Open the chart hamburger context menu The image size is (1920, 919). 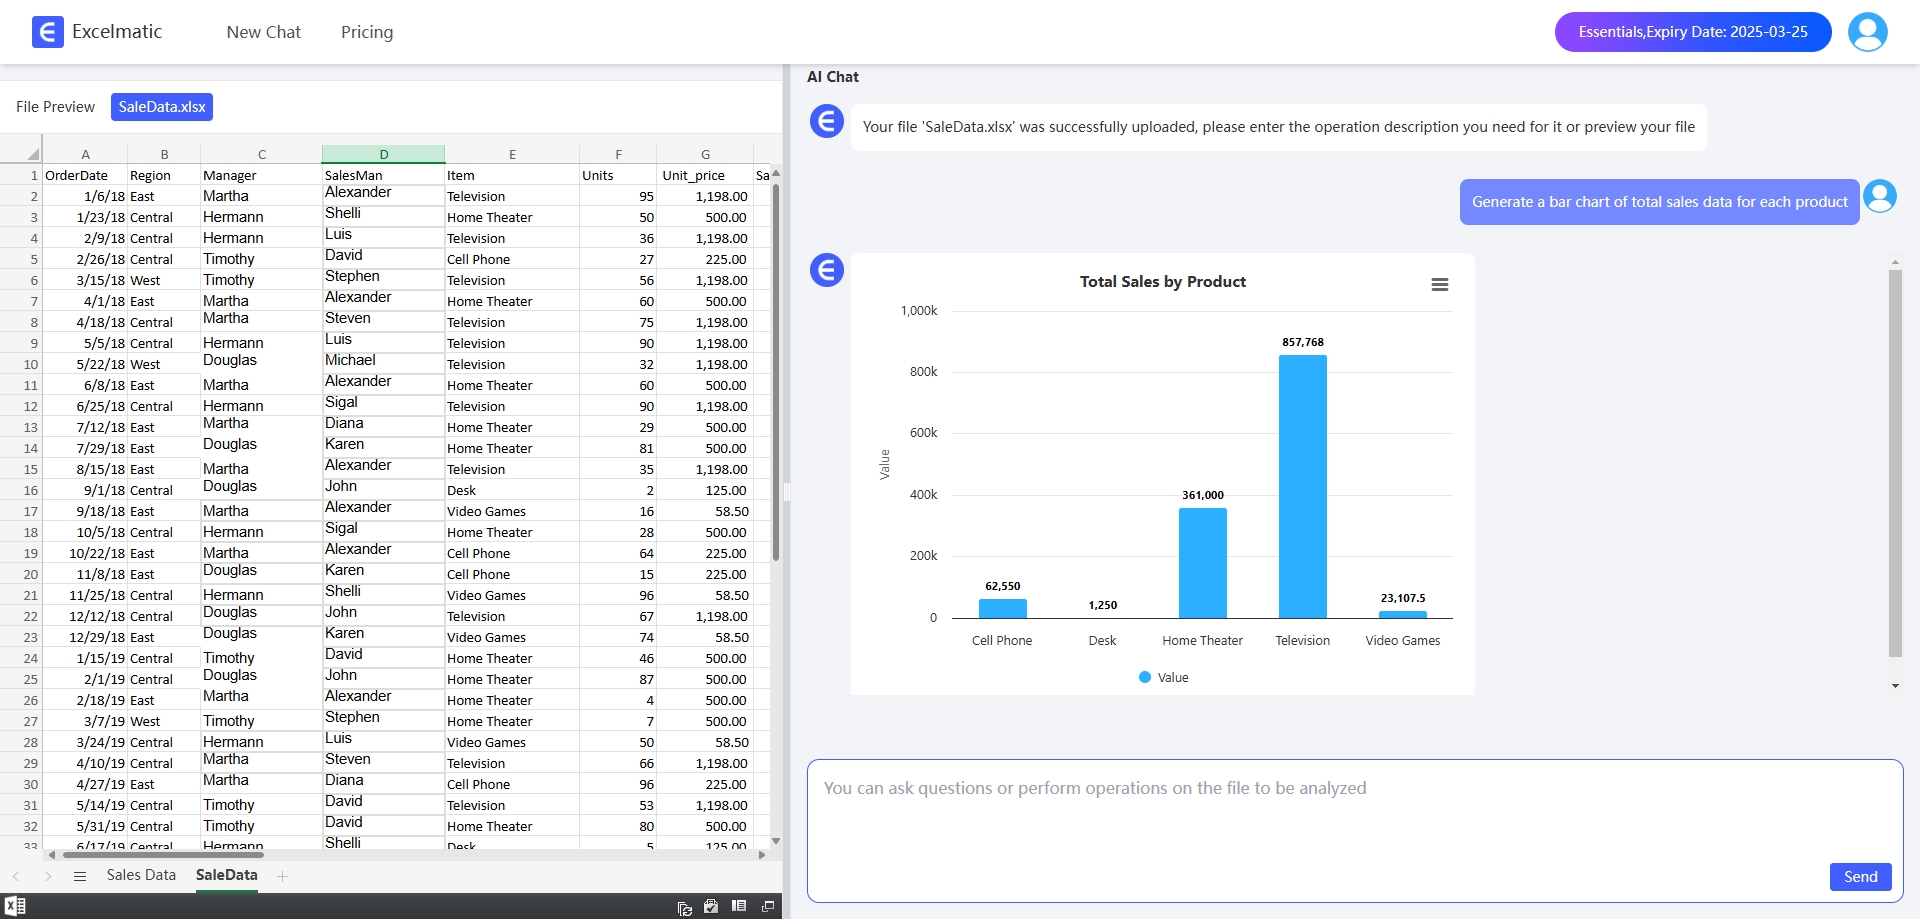[1439, 285]
